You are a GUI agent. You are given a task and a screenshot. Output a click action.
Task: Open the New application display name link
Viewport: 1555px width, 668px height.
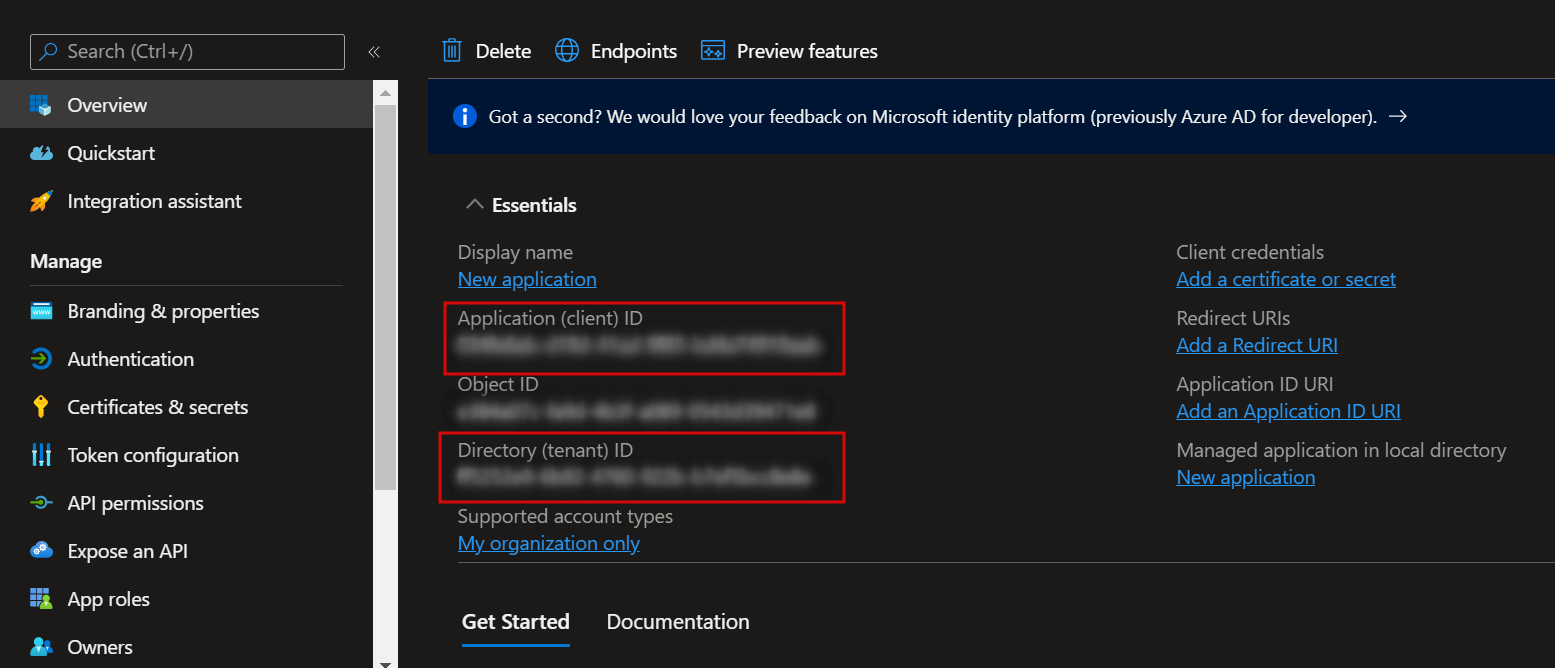[527, 279]
